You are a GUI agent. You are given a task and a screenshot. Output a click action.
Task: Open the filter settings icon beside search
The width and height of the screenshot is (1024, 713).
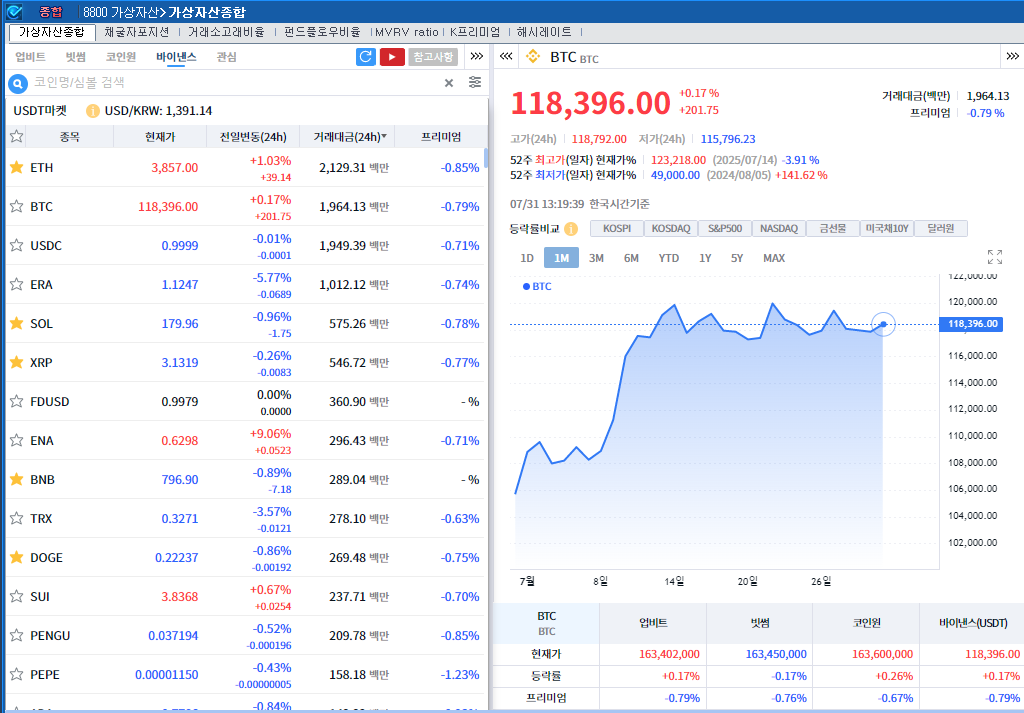pos(475,82)
